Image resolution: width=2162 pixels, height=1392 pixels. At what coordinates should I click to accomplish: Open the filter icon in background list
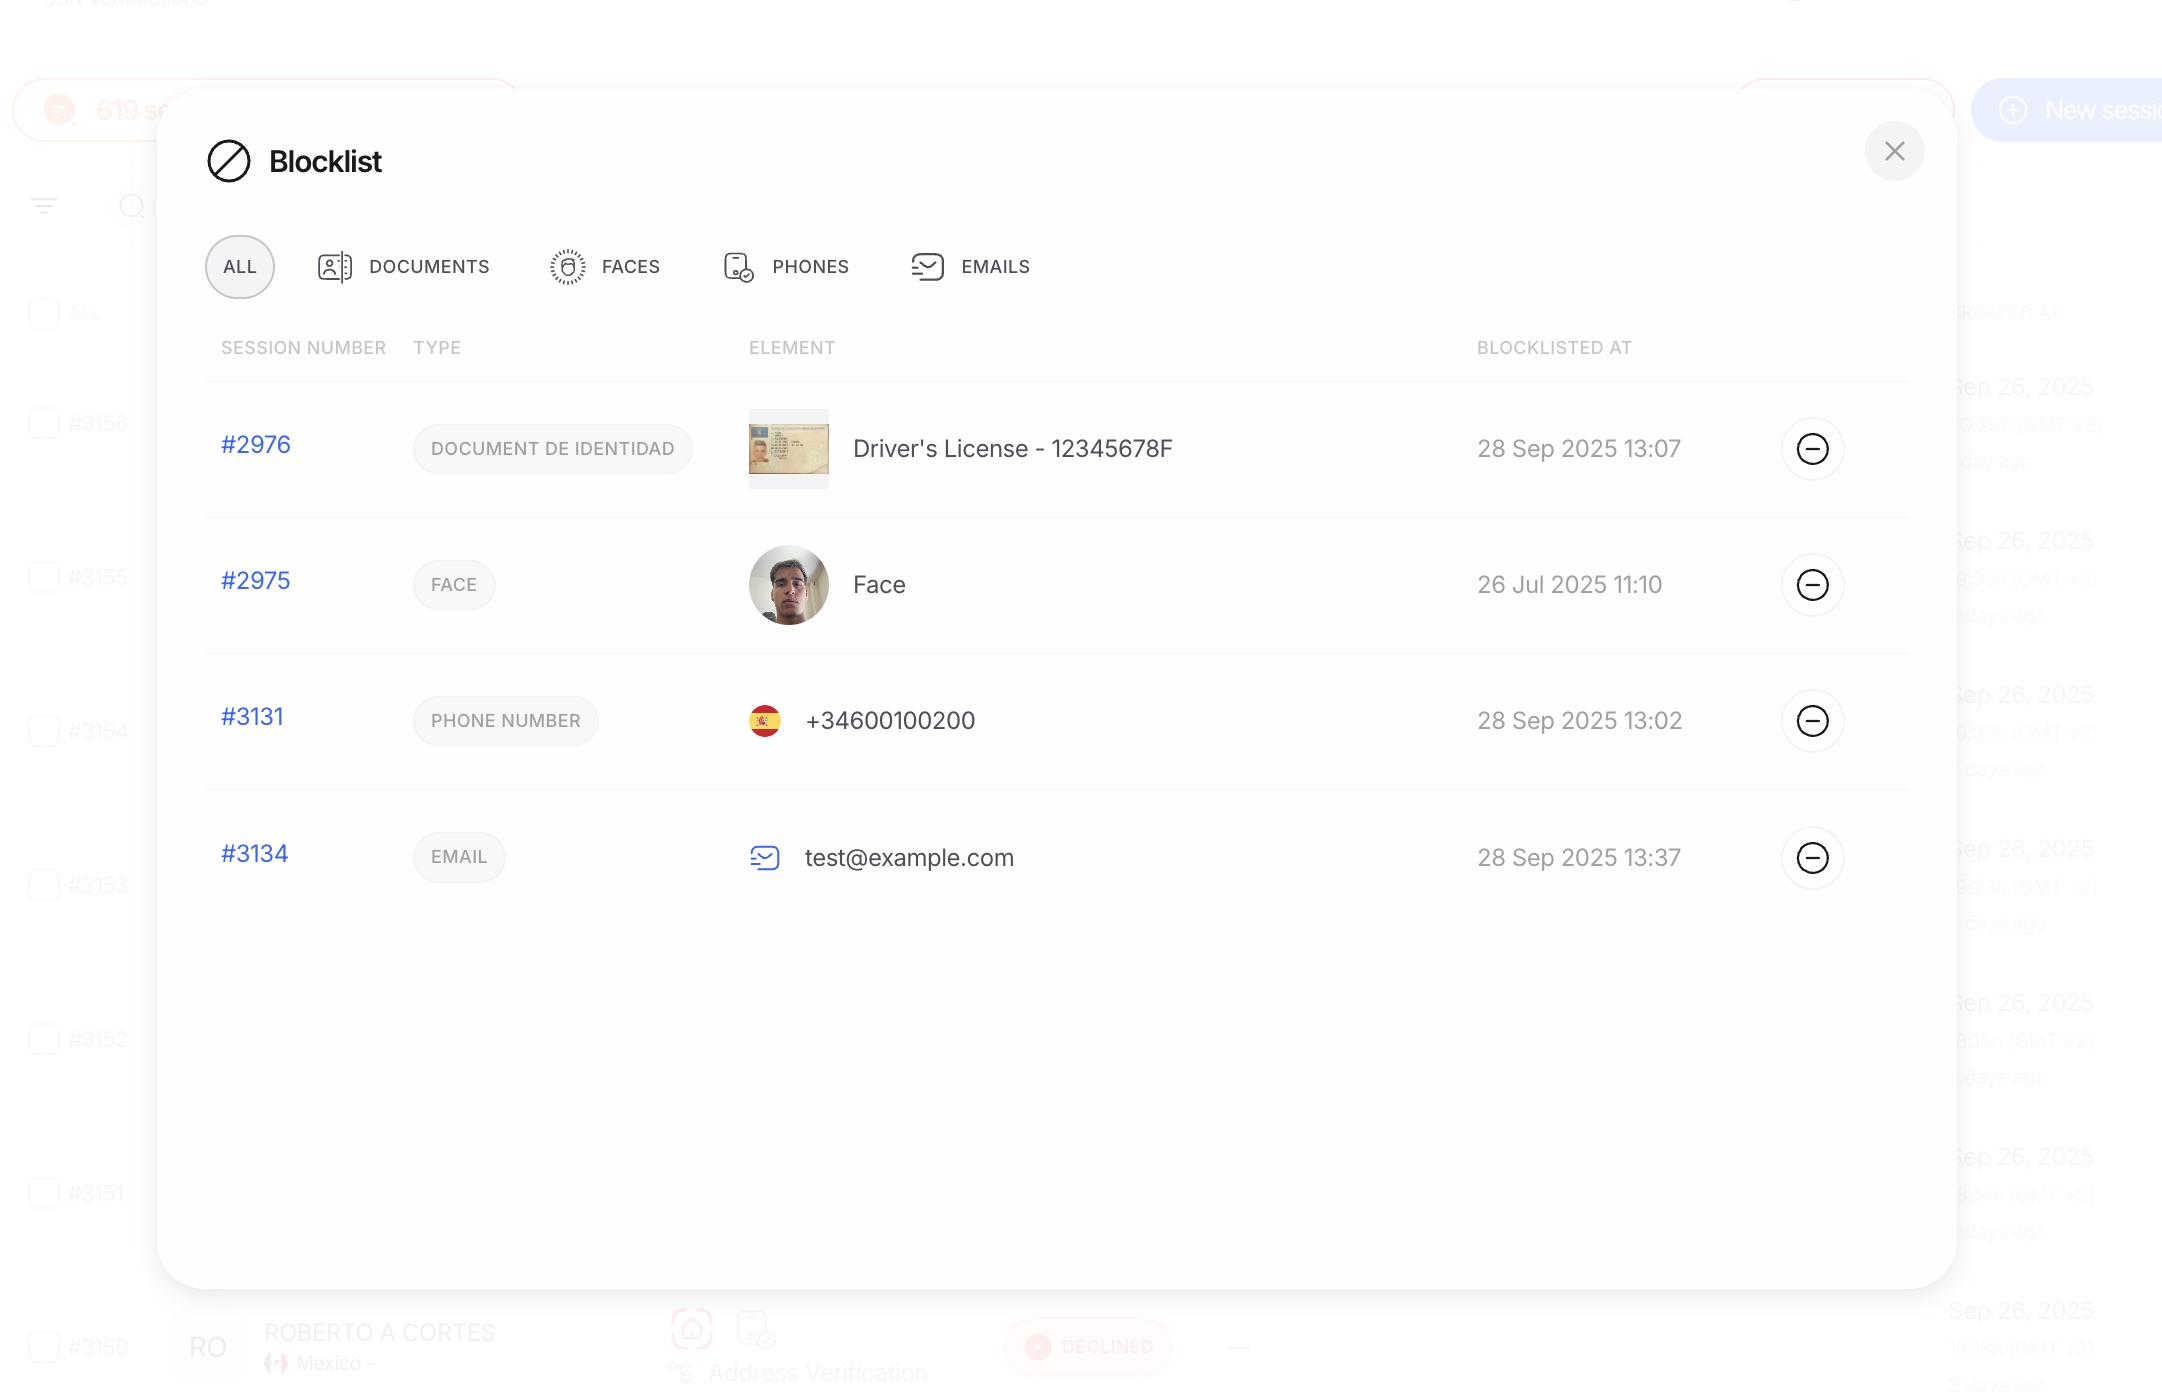click(44, 206)
